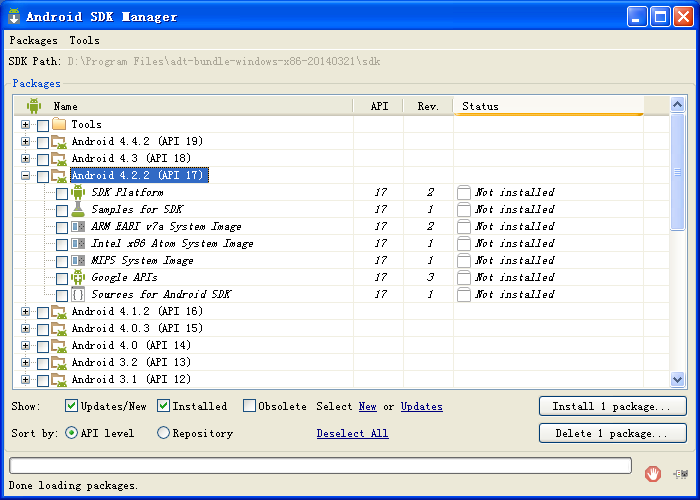Check the Android 4.4.2 (API 19) group checkbox
The image size is (700, 500).
43,142
